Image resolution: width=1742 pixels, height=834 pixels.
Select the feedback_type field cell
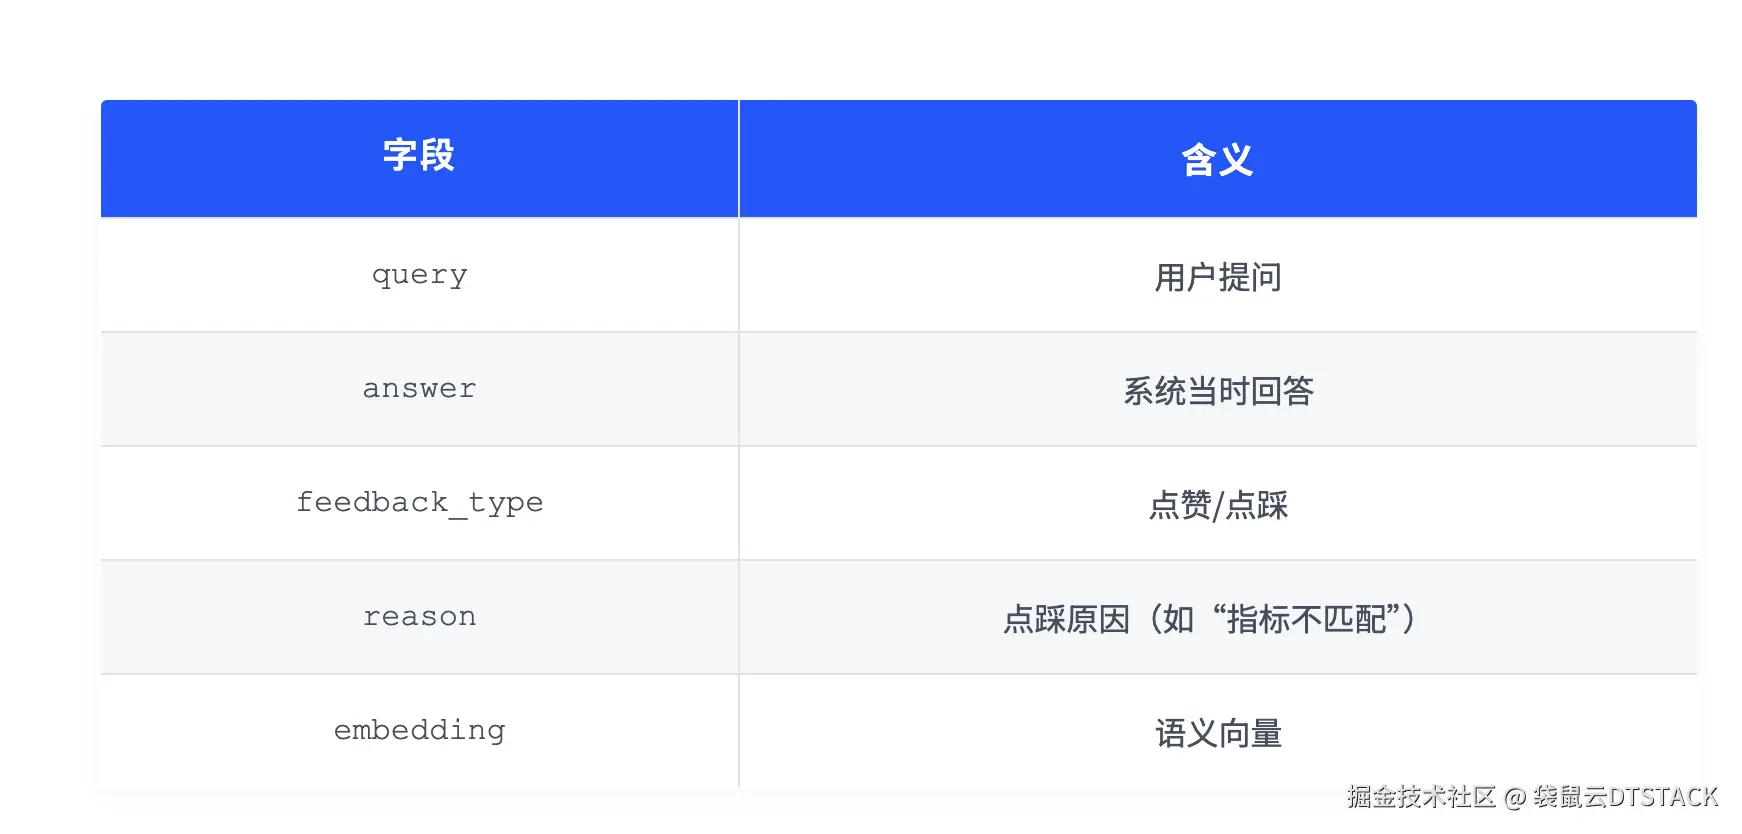click(419, 503)
